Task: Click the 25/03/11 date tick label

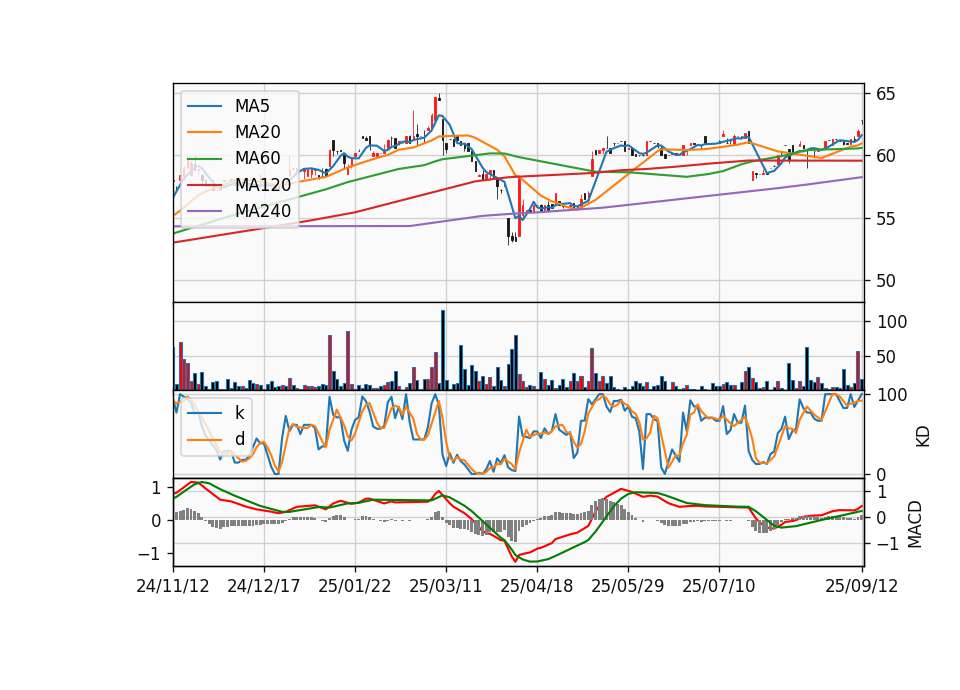Action: click(446, 586)
